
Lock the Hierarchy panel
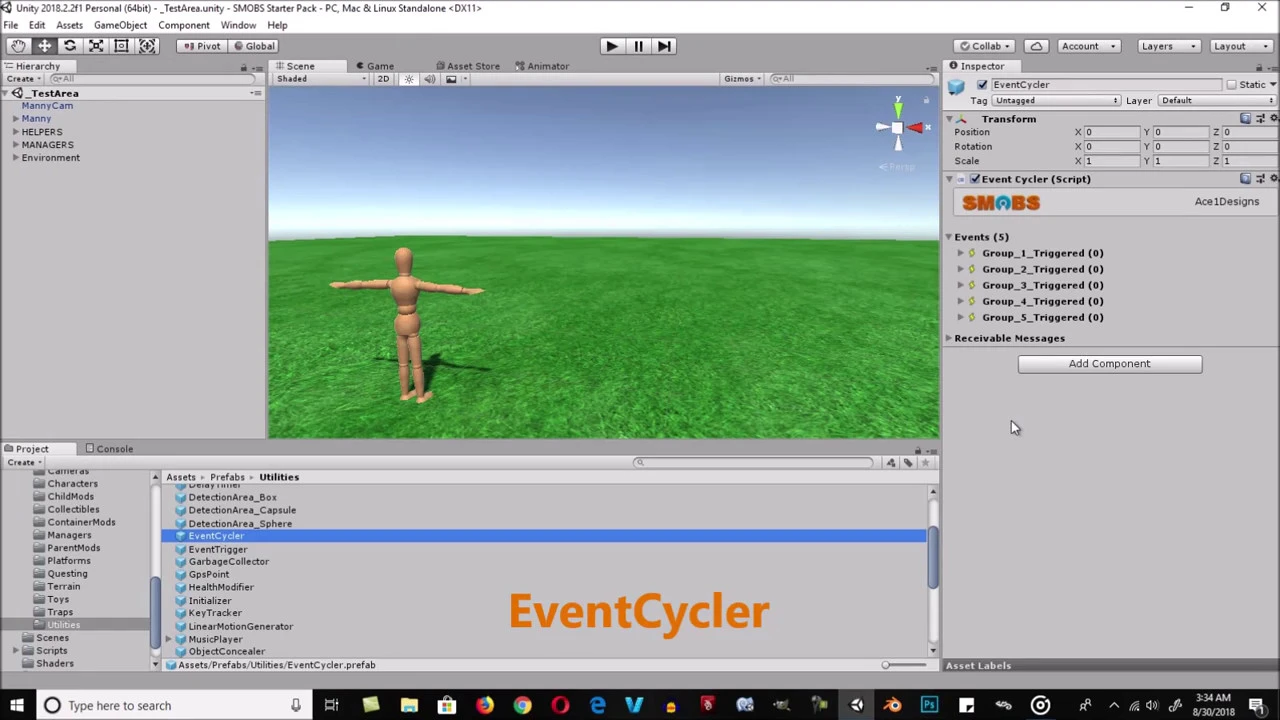point(243,67)
